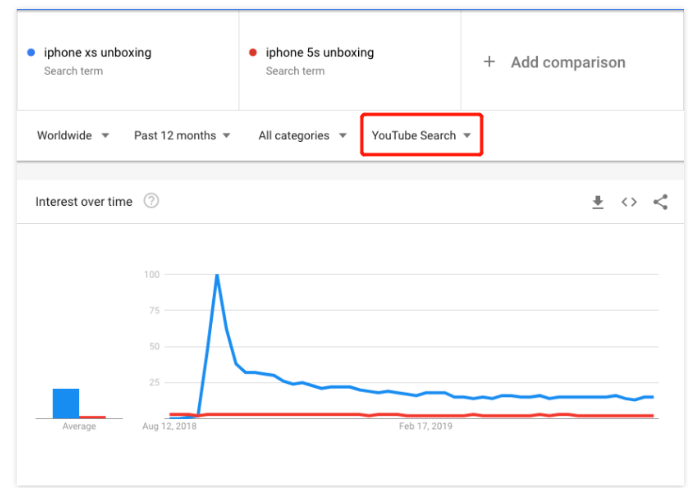
Task: Click the blue dot beside iphone xs unboxing
Action: click(x=33, y=52)
